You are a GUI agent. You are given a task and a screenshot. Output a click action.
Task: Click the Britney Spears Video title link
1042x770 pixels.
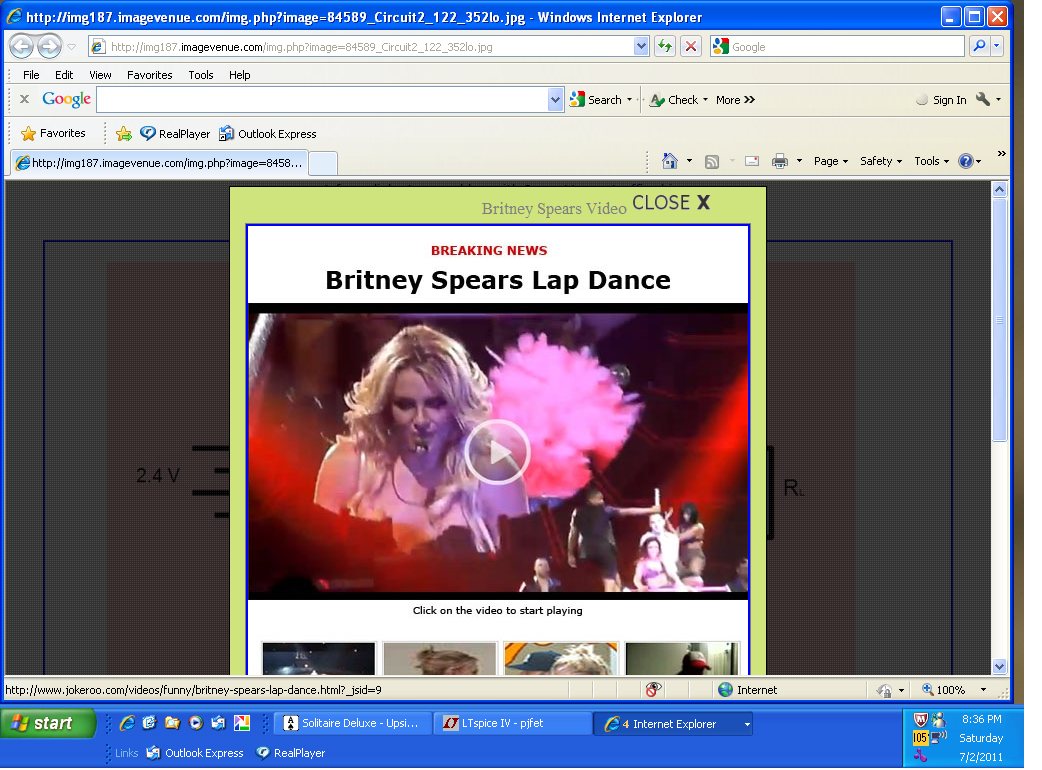554,209
